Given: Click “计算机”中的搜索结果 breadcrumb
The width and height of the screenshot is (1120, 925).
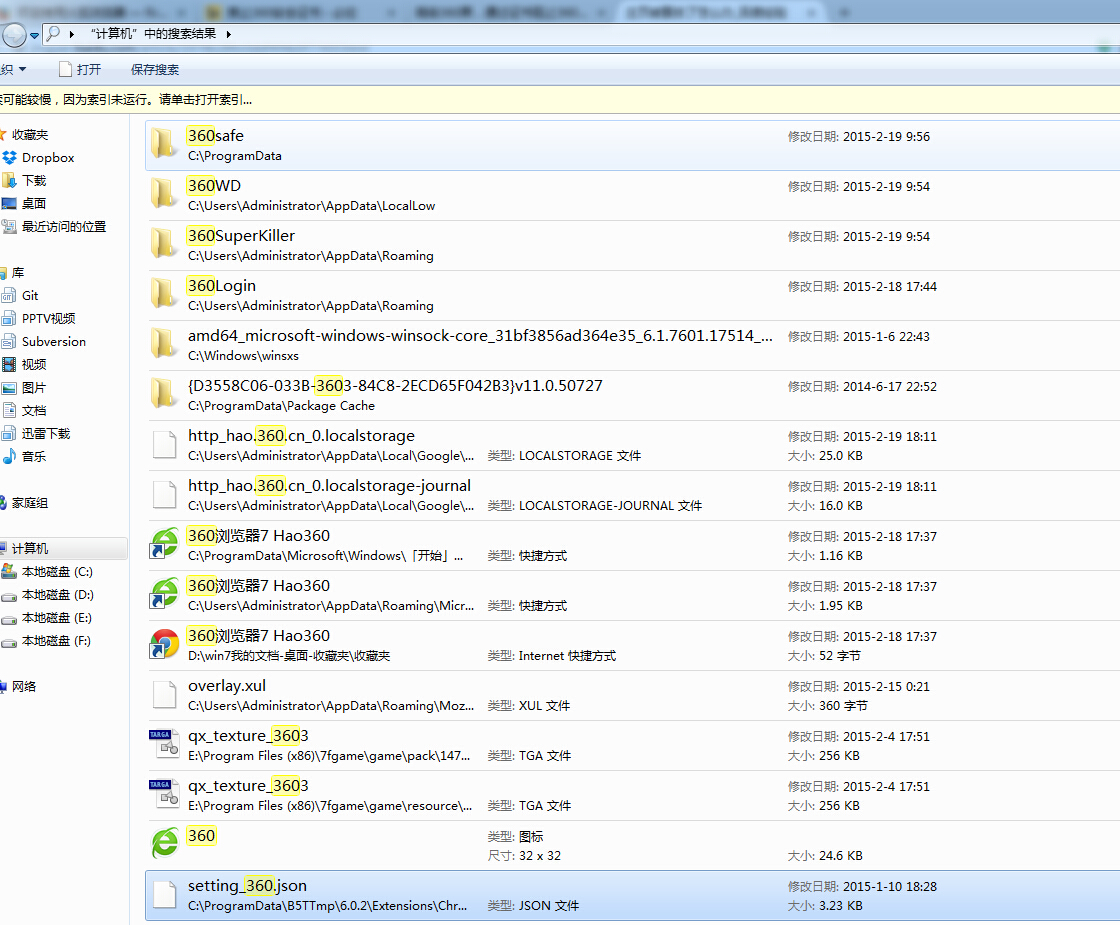Looking at the screenshot, I should point(153,34).
